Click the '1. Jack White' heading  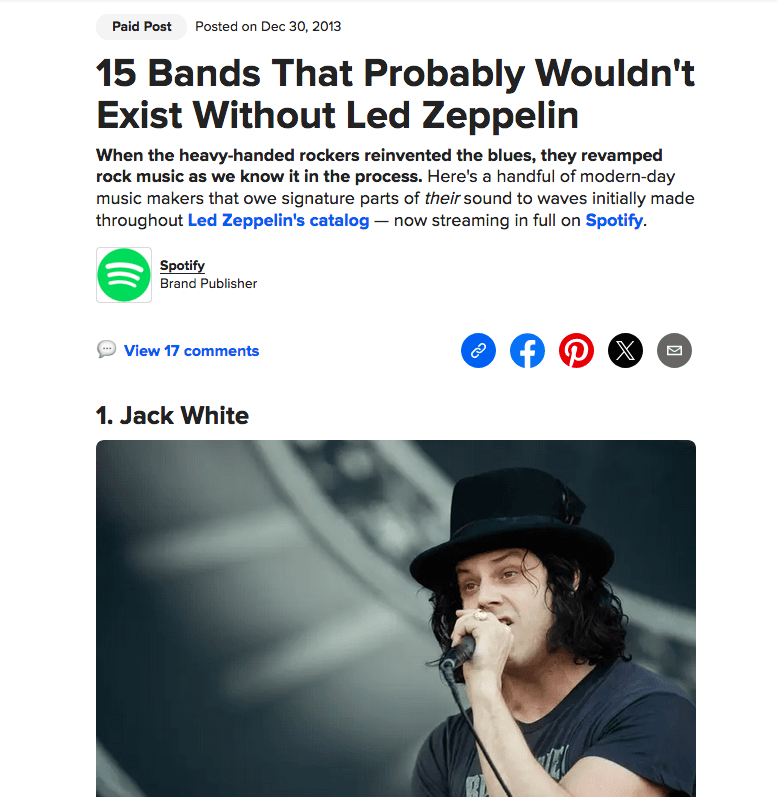coord(172,415)
